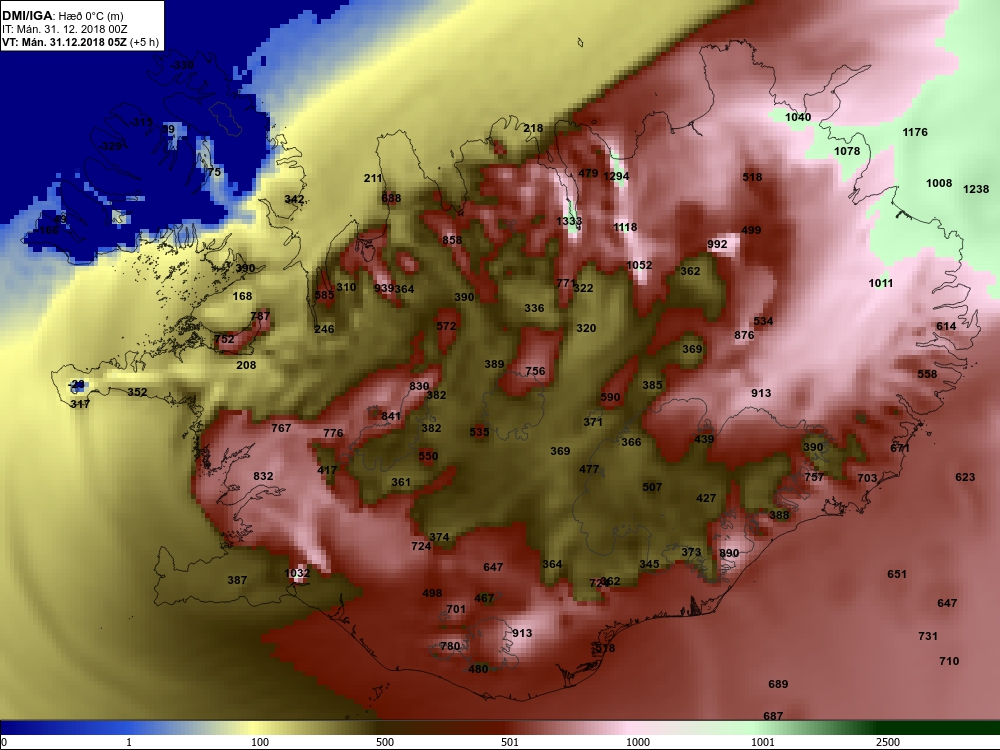1000x750 pixels.
Task: Click the map value "427"
Action: point(706,498)
